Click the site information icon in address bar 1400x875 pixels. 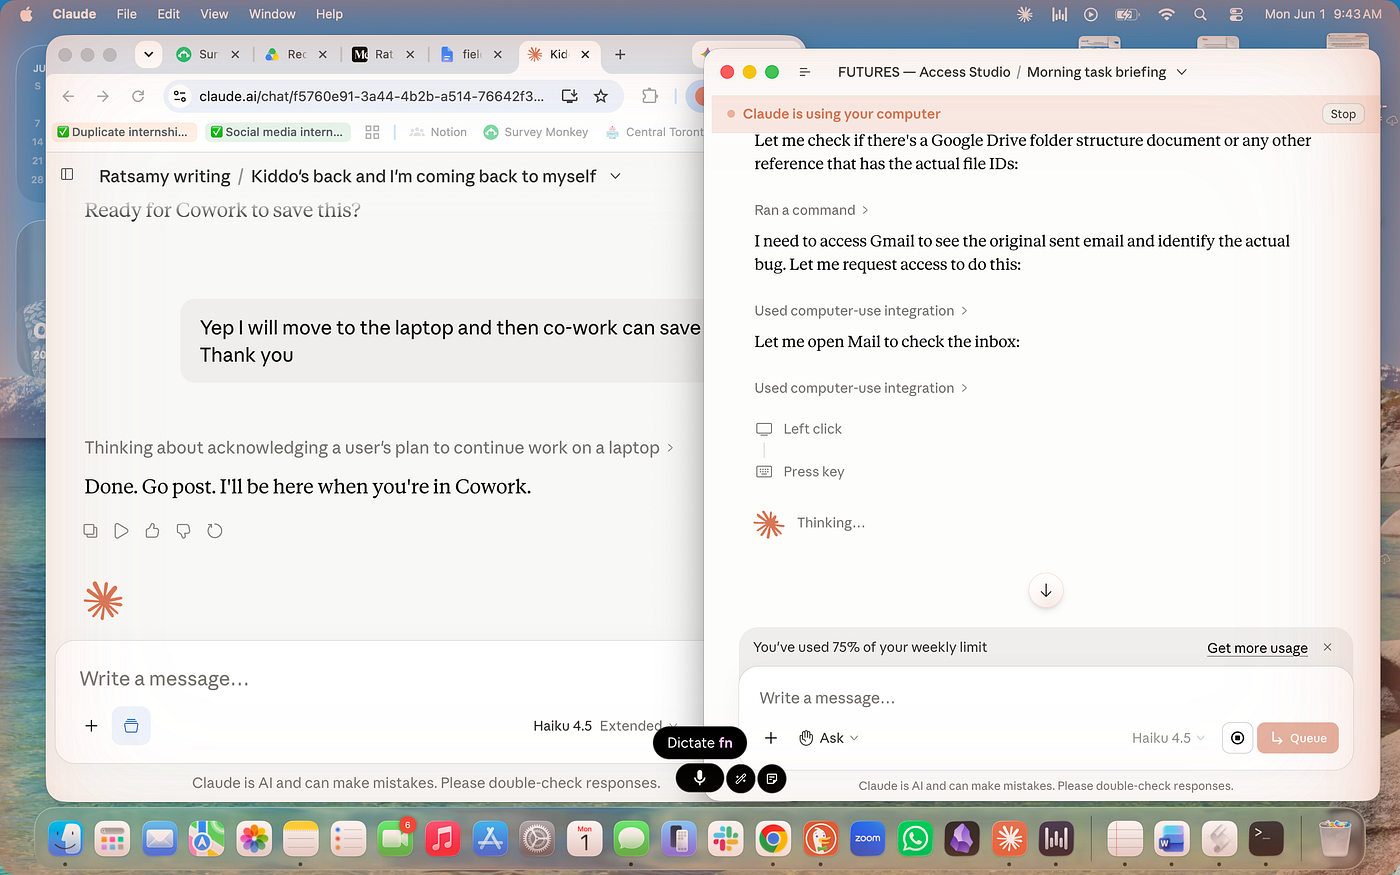pyautogui.click(x=180, y=96)
